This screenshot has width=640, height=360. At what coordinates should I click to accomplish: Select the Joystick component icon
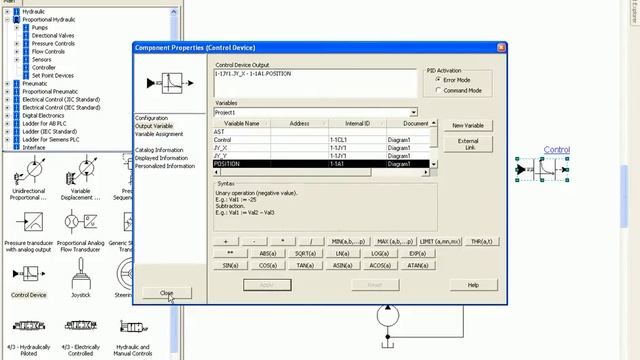tap(81, 273)
